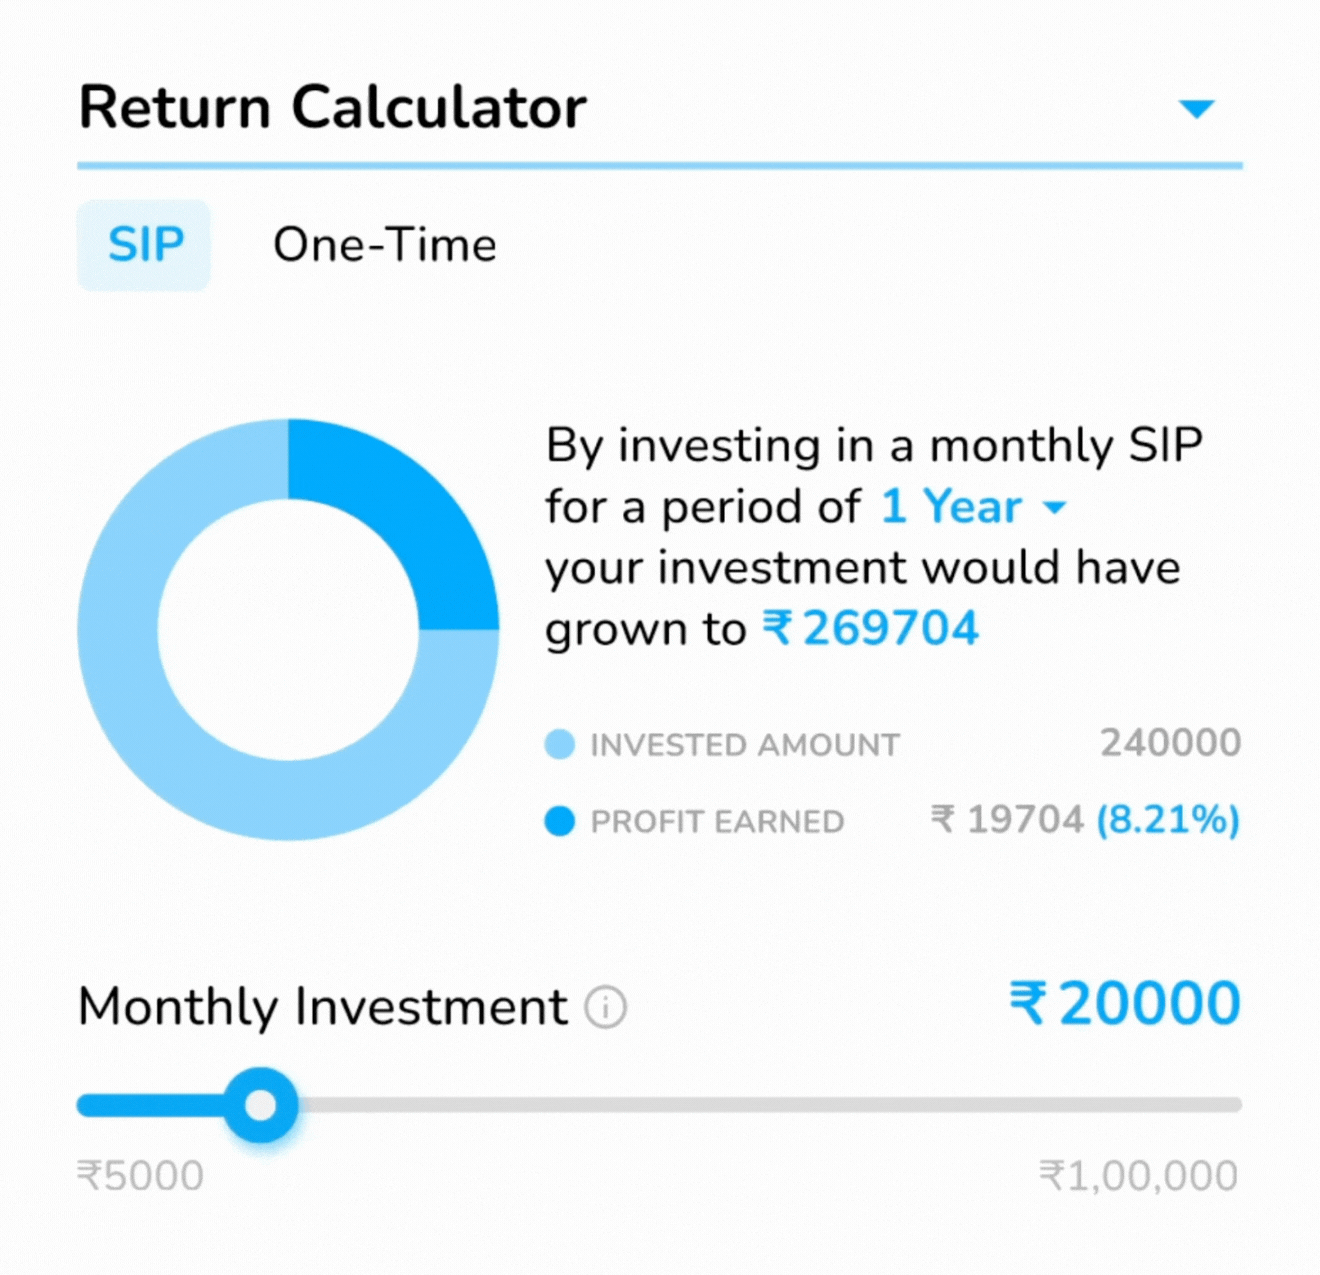Click the INVESTED AMOUNT label
The width and height of the screenshot is (1320, 1275).
[745, 745]
